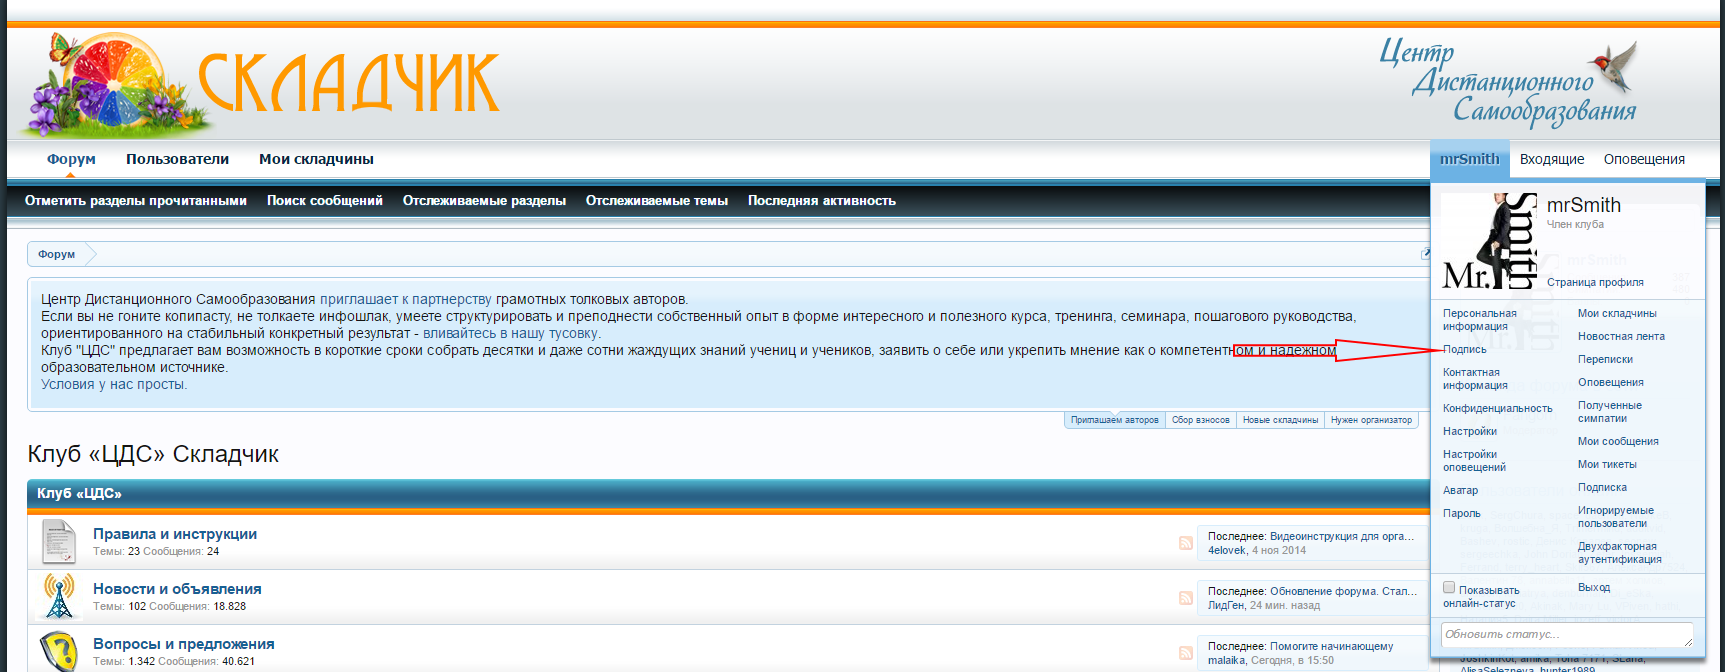Open the Клуб «ЦДС» category header
This screenshot has width=1725, height=672.
click(x=79, y=494)
